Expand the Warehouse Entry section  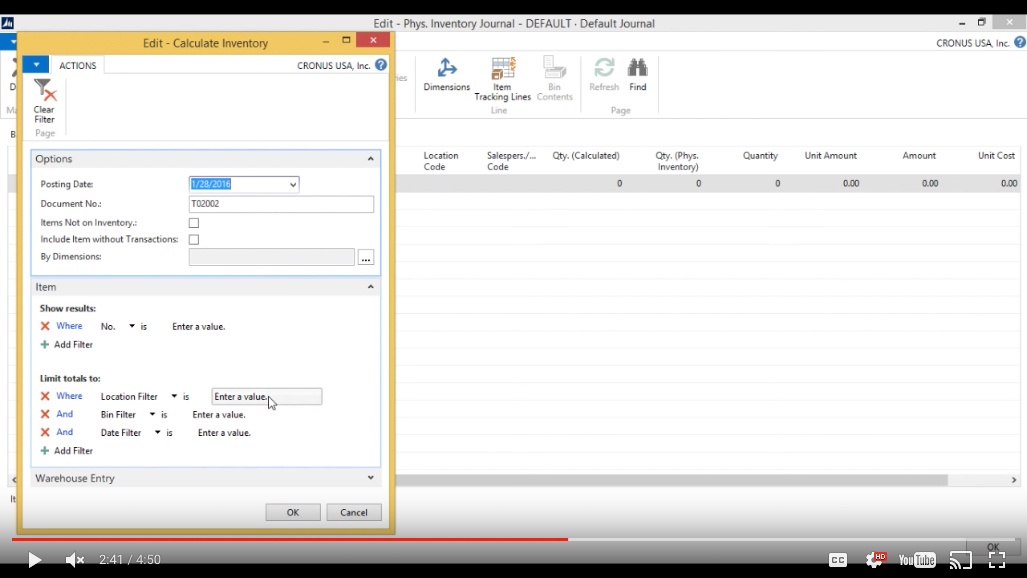coord(371,478)
